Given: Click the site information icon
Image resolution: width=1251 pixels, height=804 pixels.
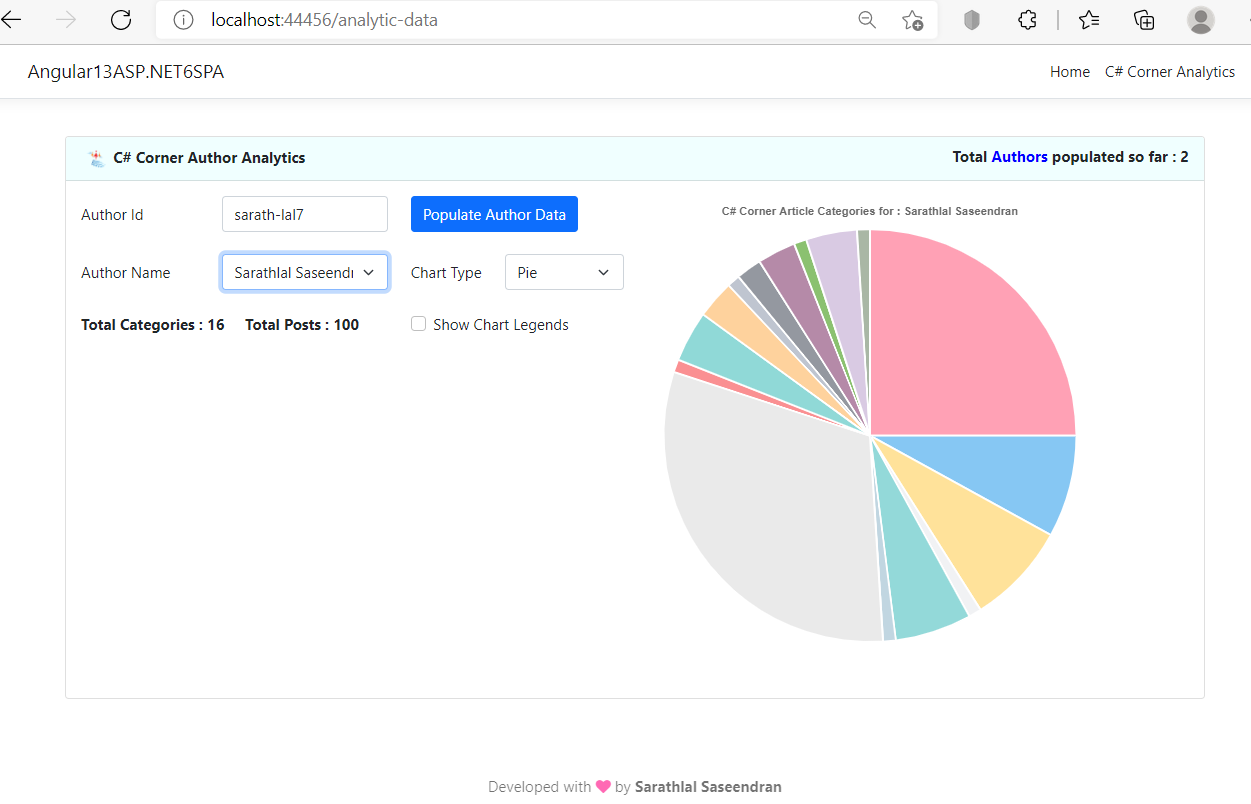Looking at the screenshot, I should tap(182, 20).
